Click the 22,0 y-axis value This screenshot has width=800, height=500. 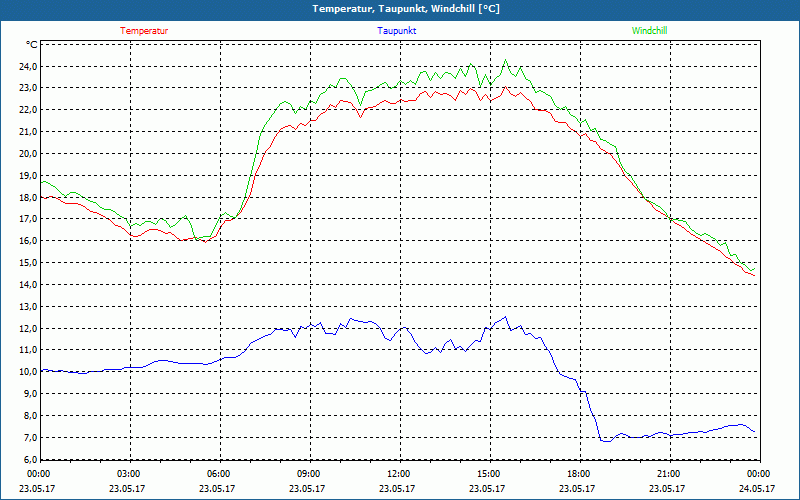click(26, 110)
